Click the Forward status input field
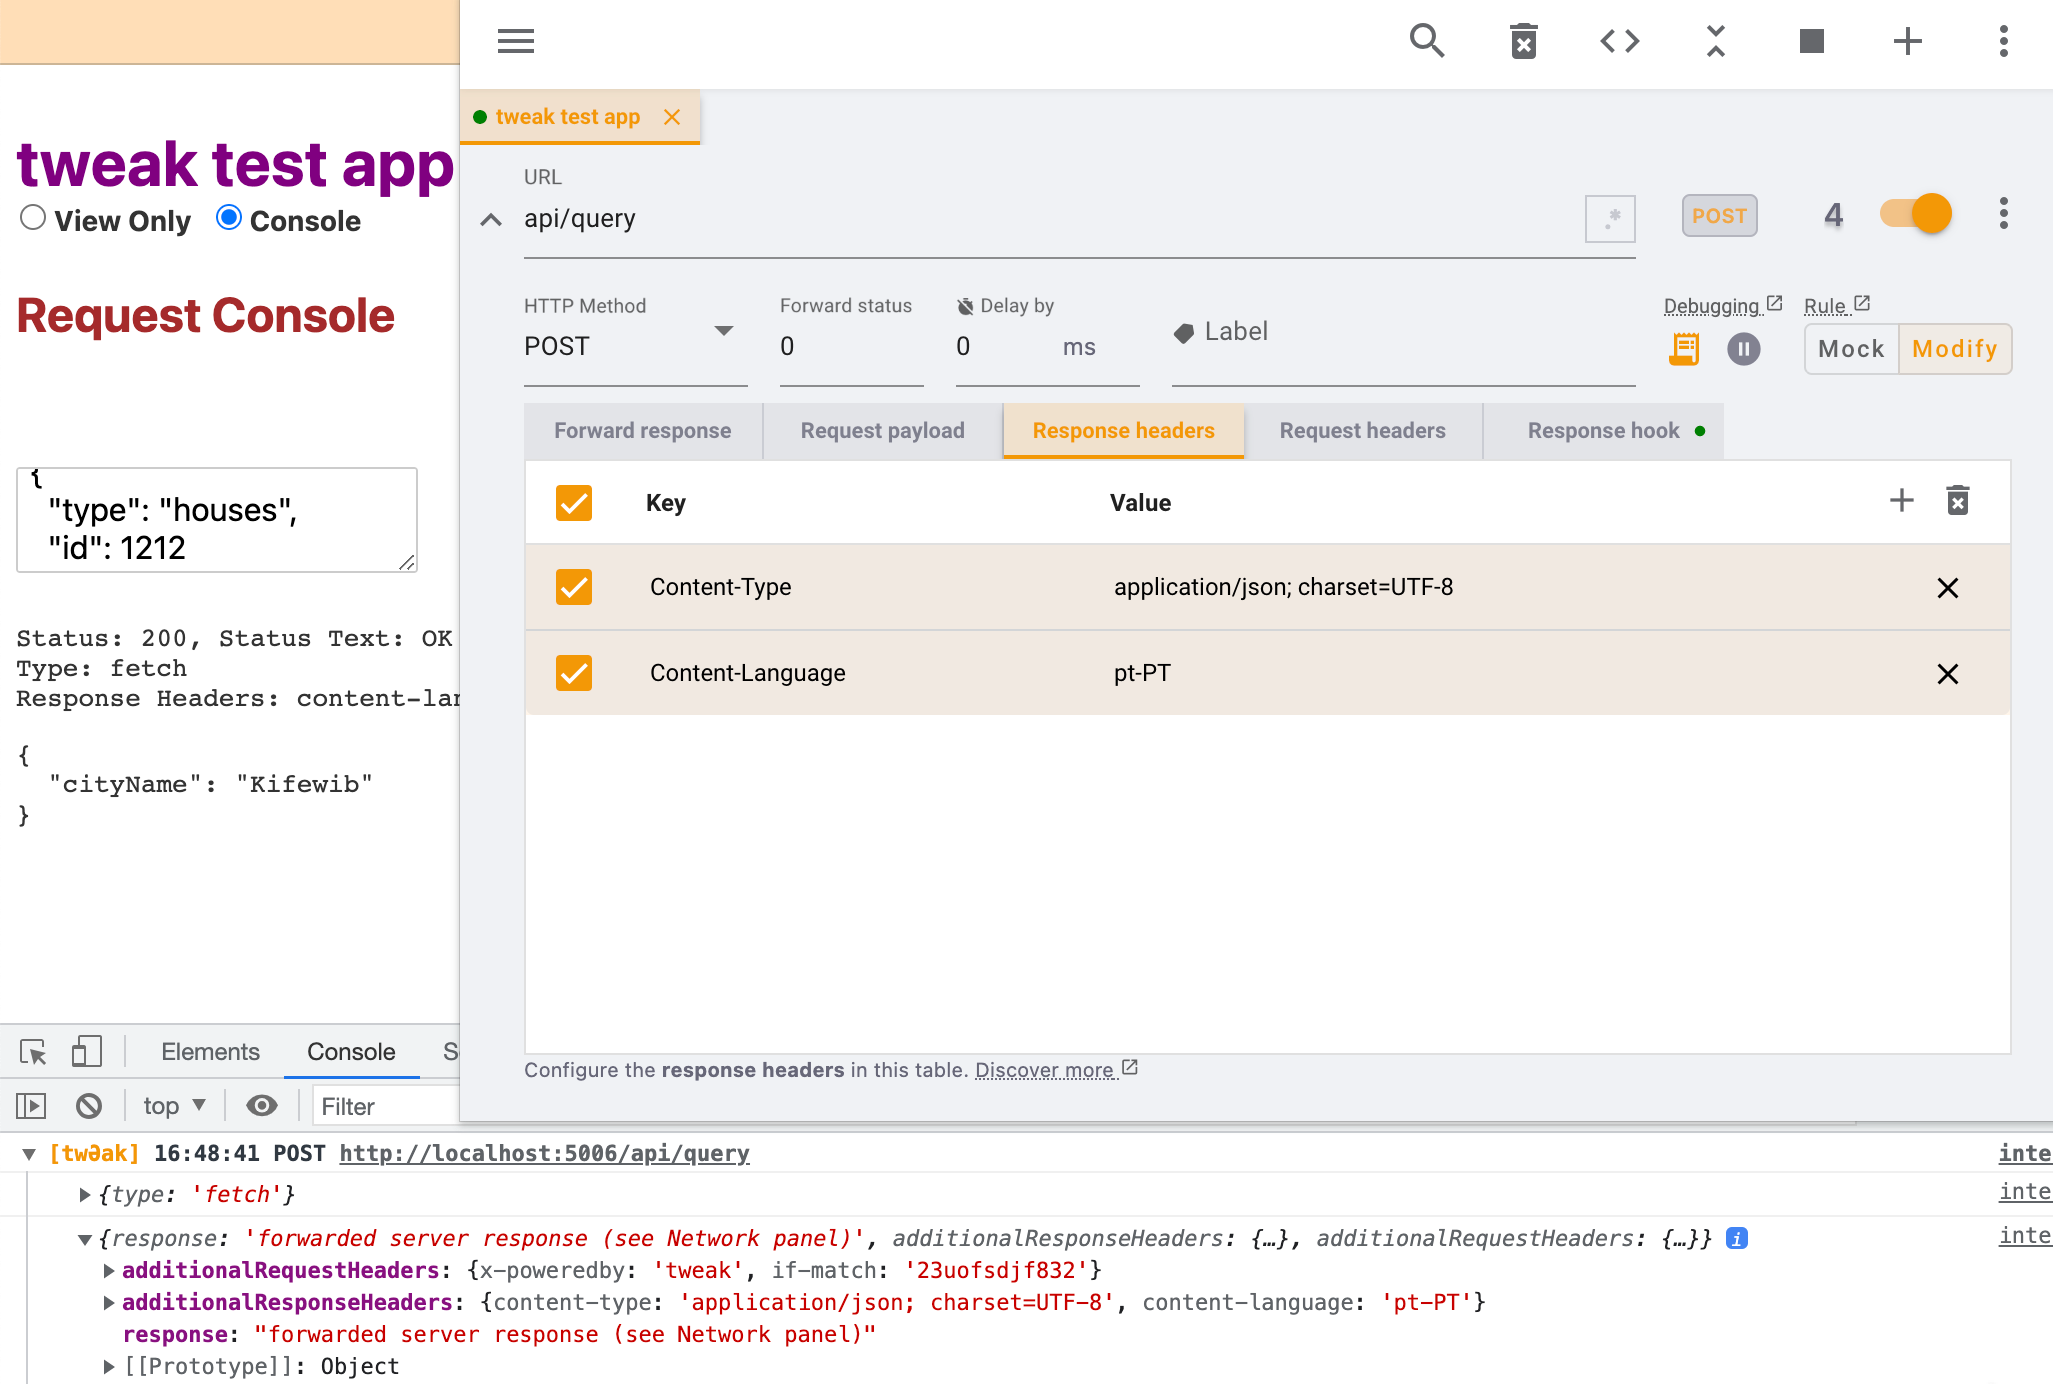 click(x=850, y=347)
